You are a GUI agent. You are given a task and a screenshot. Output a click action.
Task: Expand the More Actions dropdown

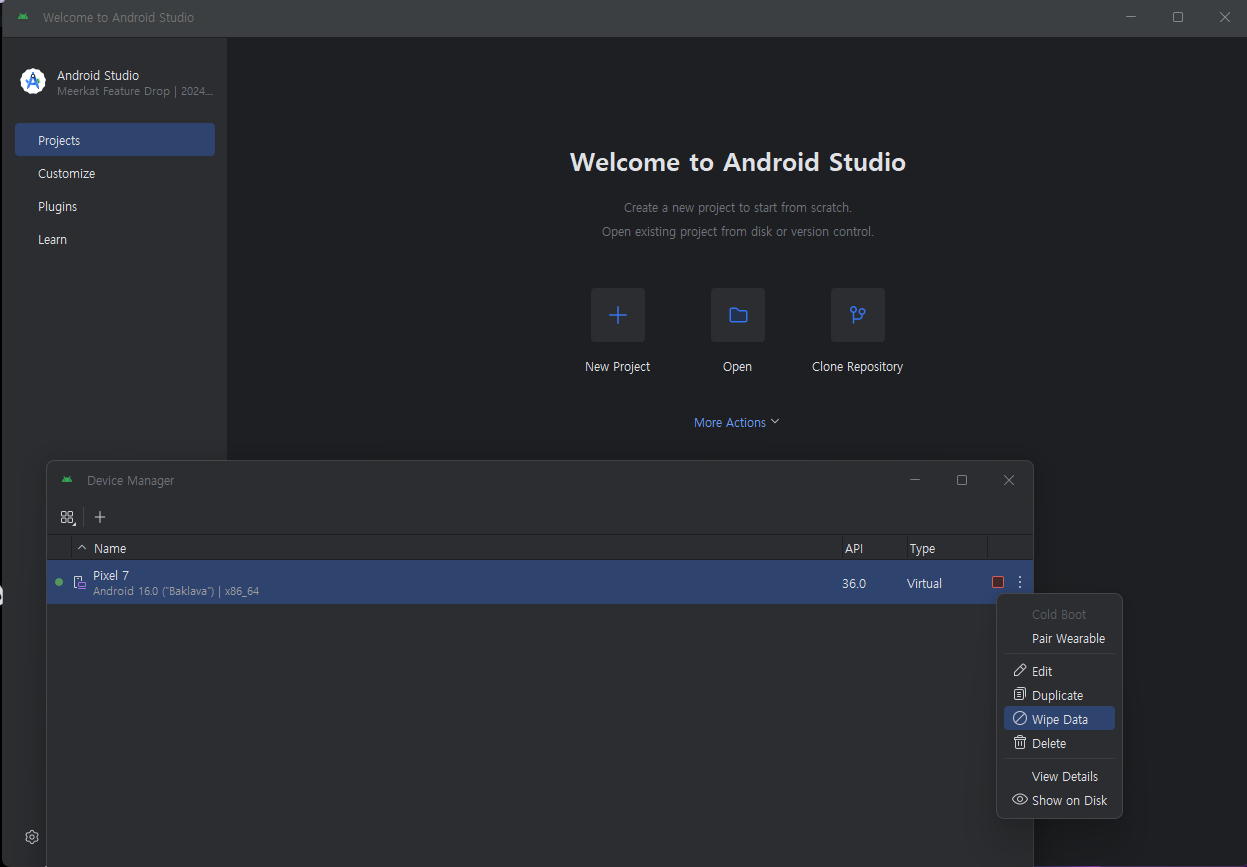pyautogui.click(x=737, y=423)
